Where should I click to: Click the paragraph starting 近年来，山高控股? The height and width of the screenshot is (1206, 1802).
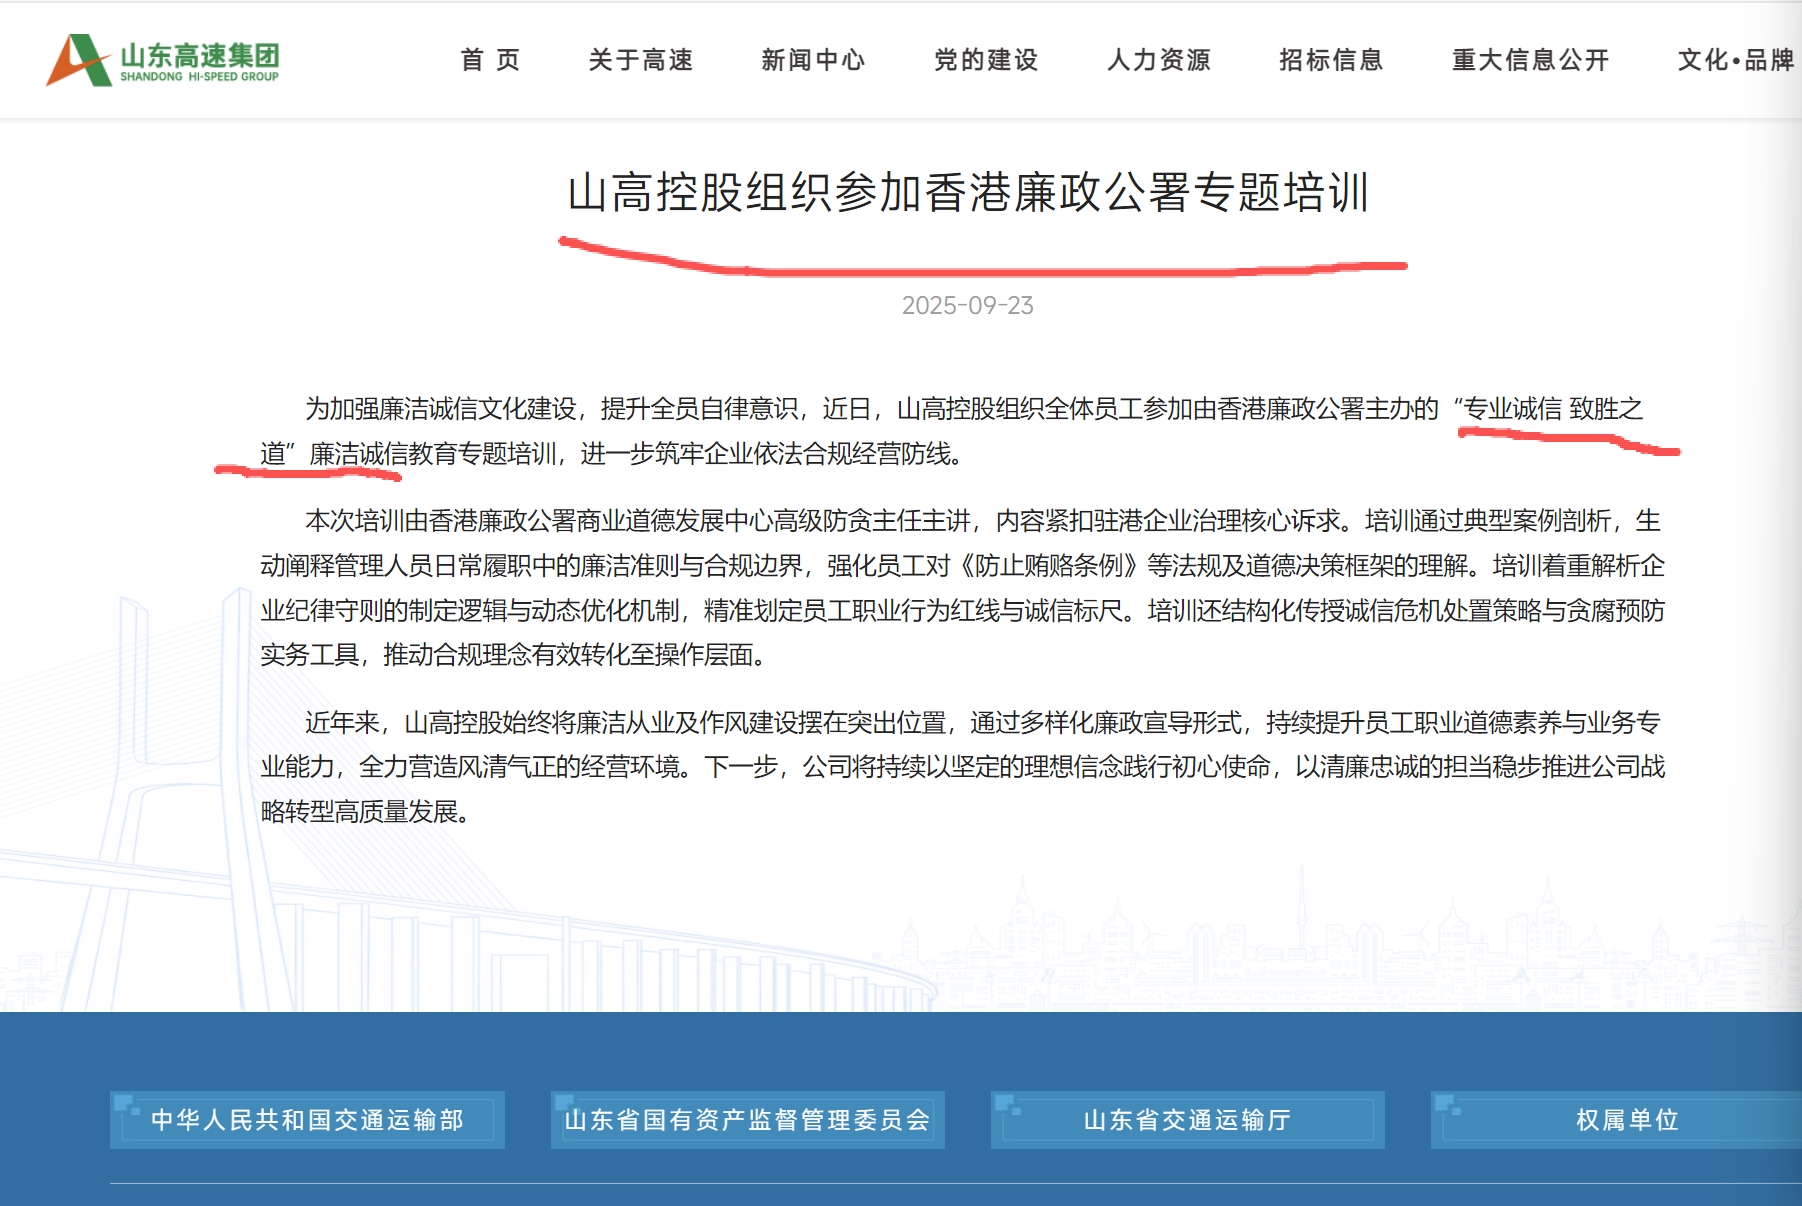coord(962,767)
